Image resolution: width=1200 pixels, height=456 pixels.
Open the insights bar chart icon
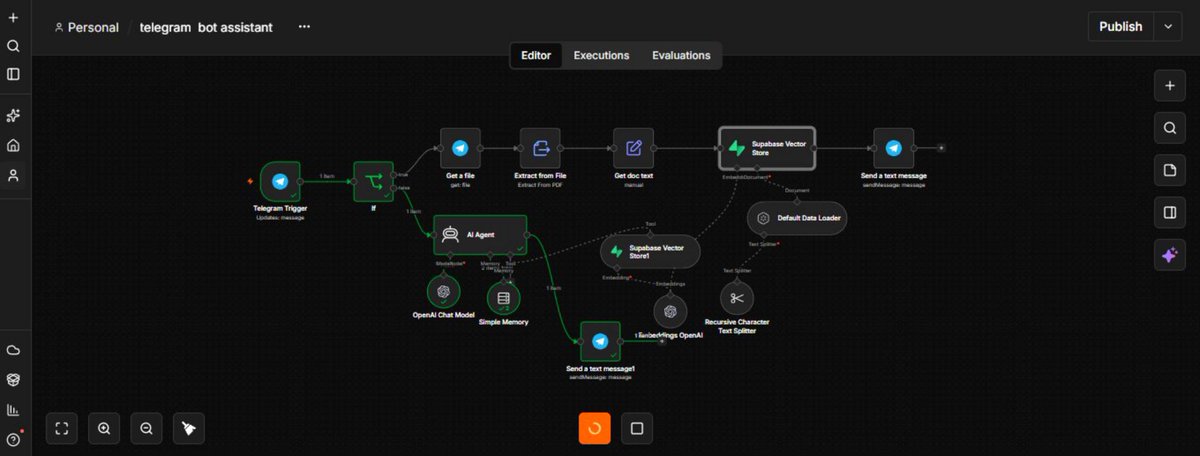(13, 410)
